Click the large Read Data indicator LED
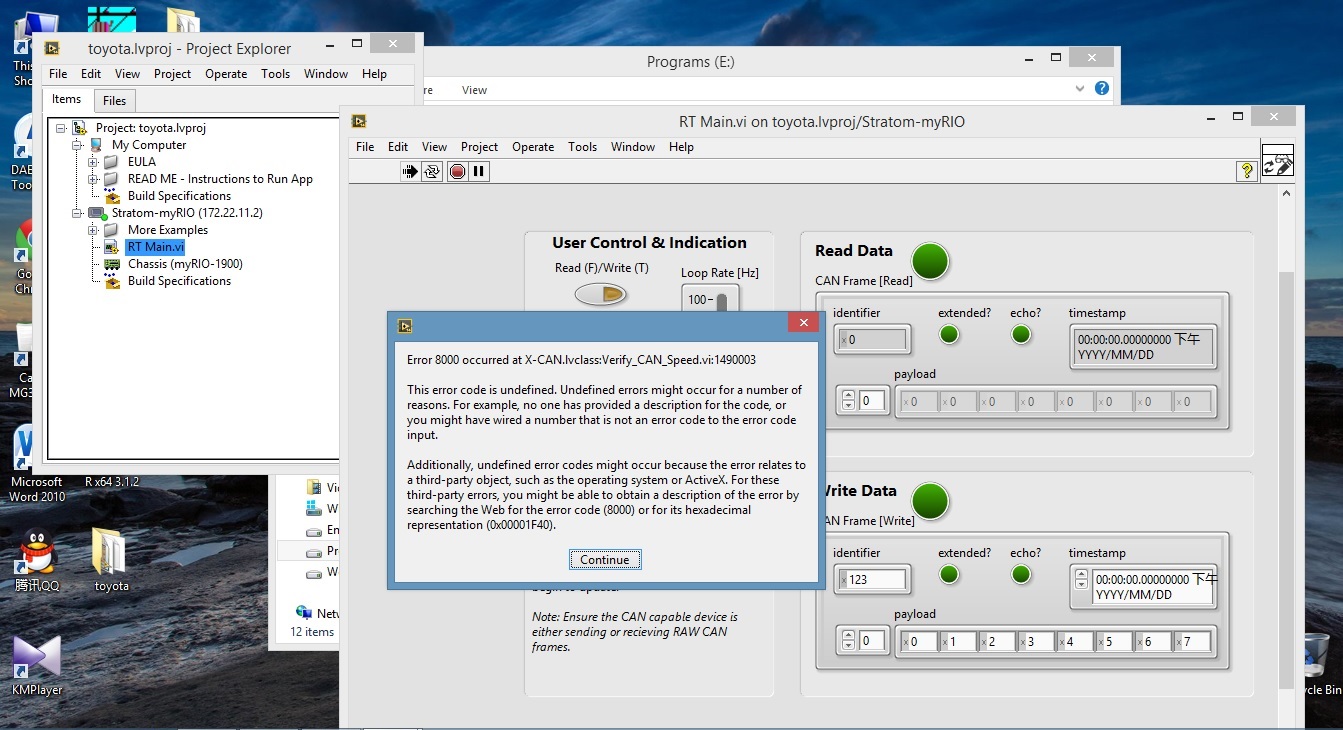The image size is (1343, 730). pyautogui.click(x=930, y=261)
